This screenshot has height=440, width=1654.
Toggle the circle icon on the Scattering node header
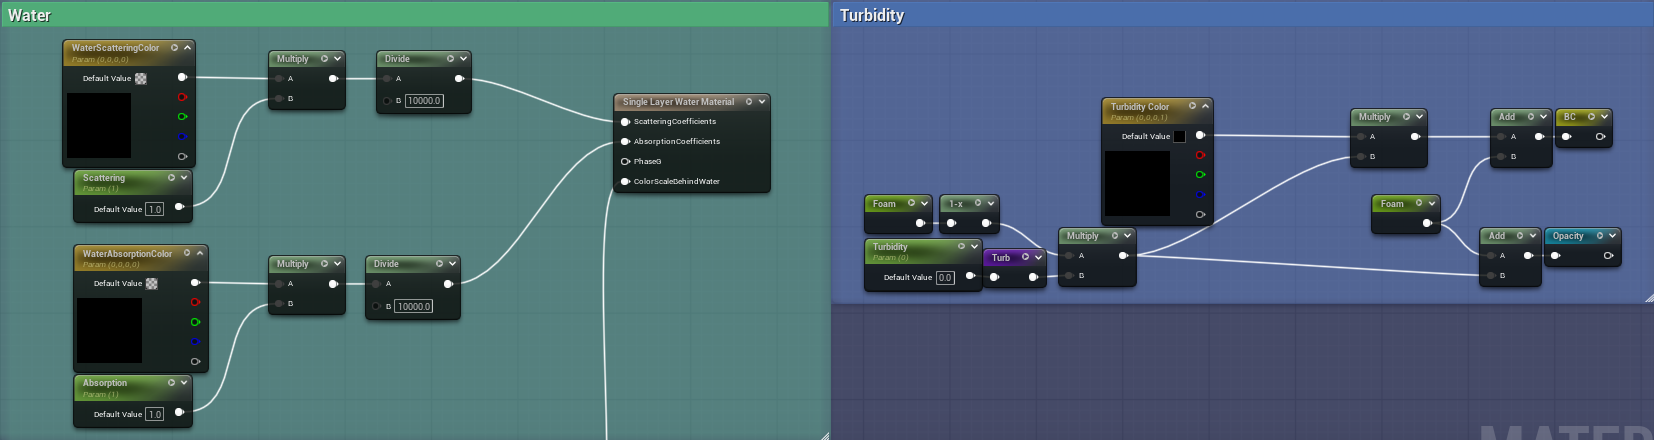[x=171, y=178]
